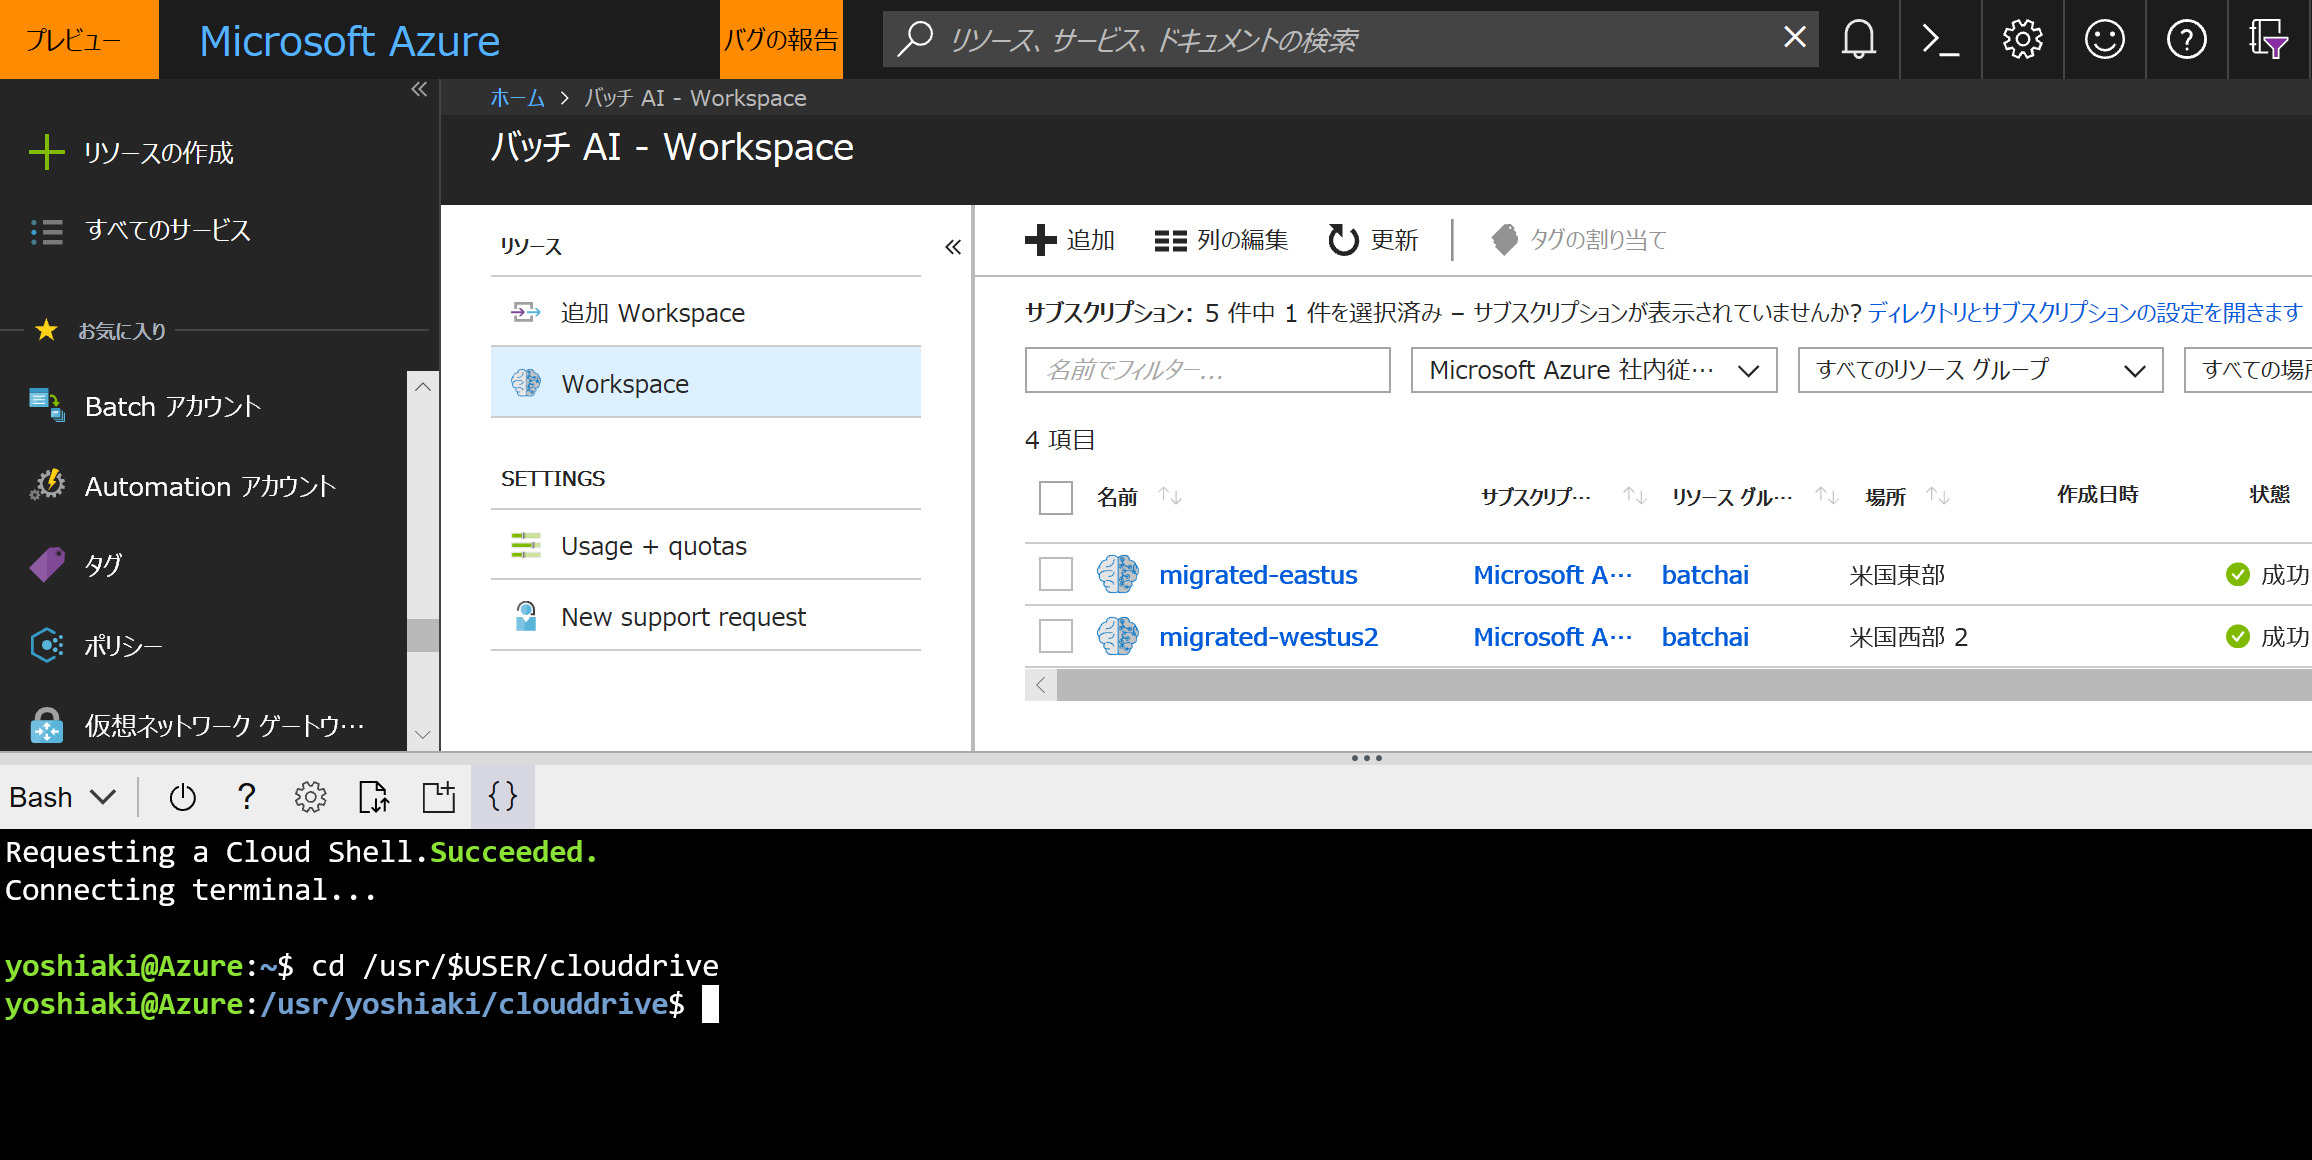The height and width of the screenshot is (1160, 2312).
Task: Open the feedback smiley icon
Action: [x=2104, y=39]
